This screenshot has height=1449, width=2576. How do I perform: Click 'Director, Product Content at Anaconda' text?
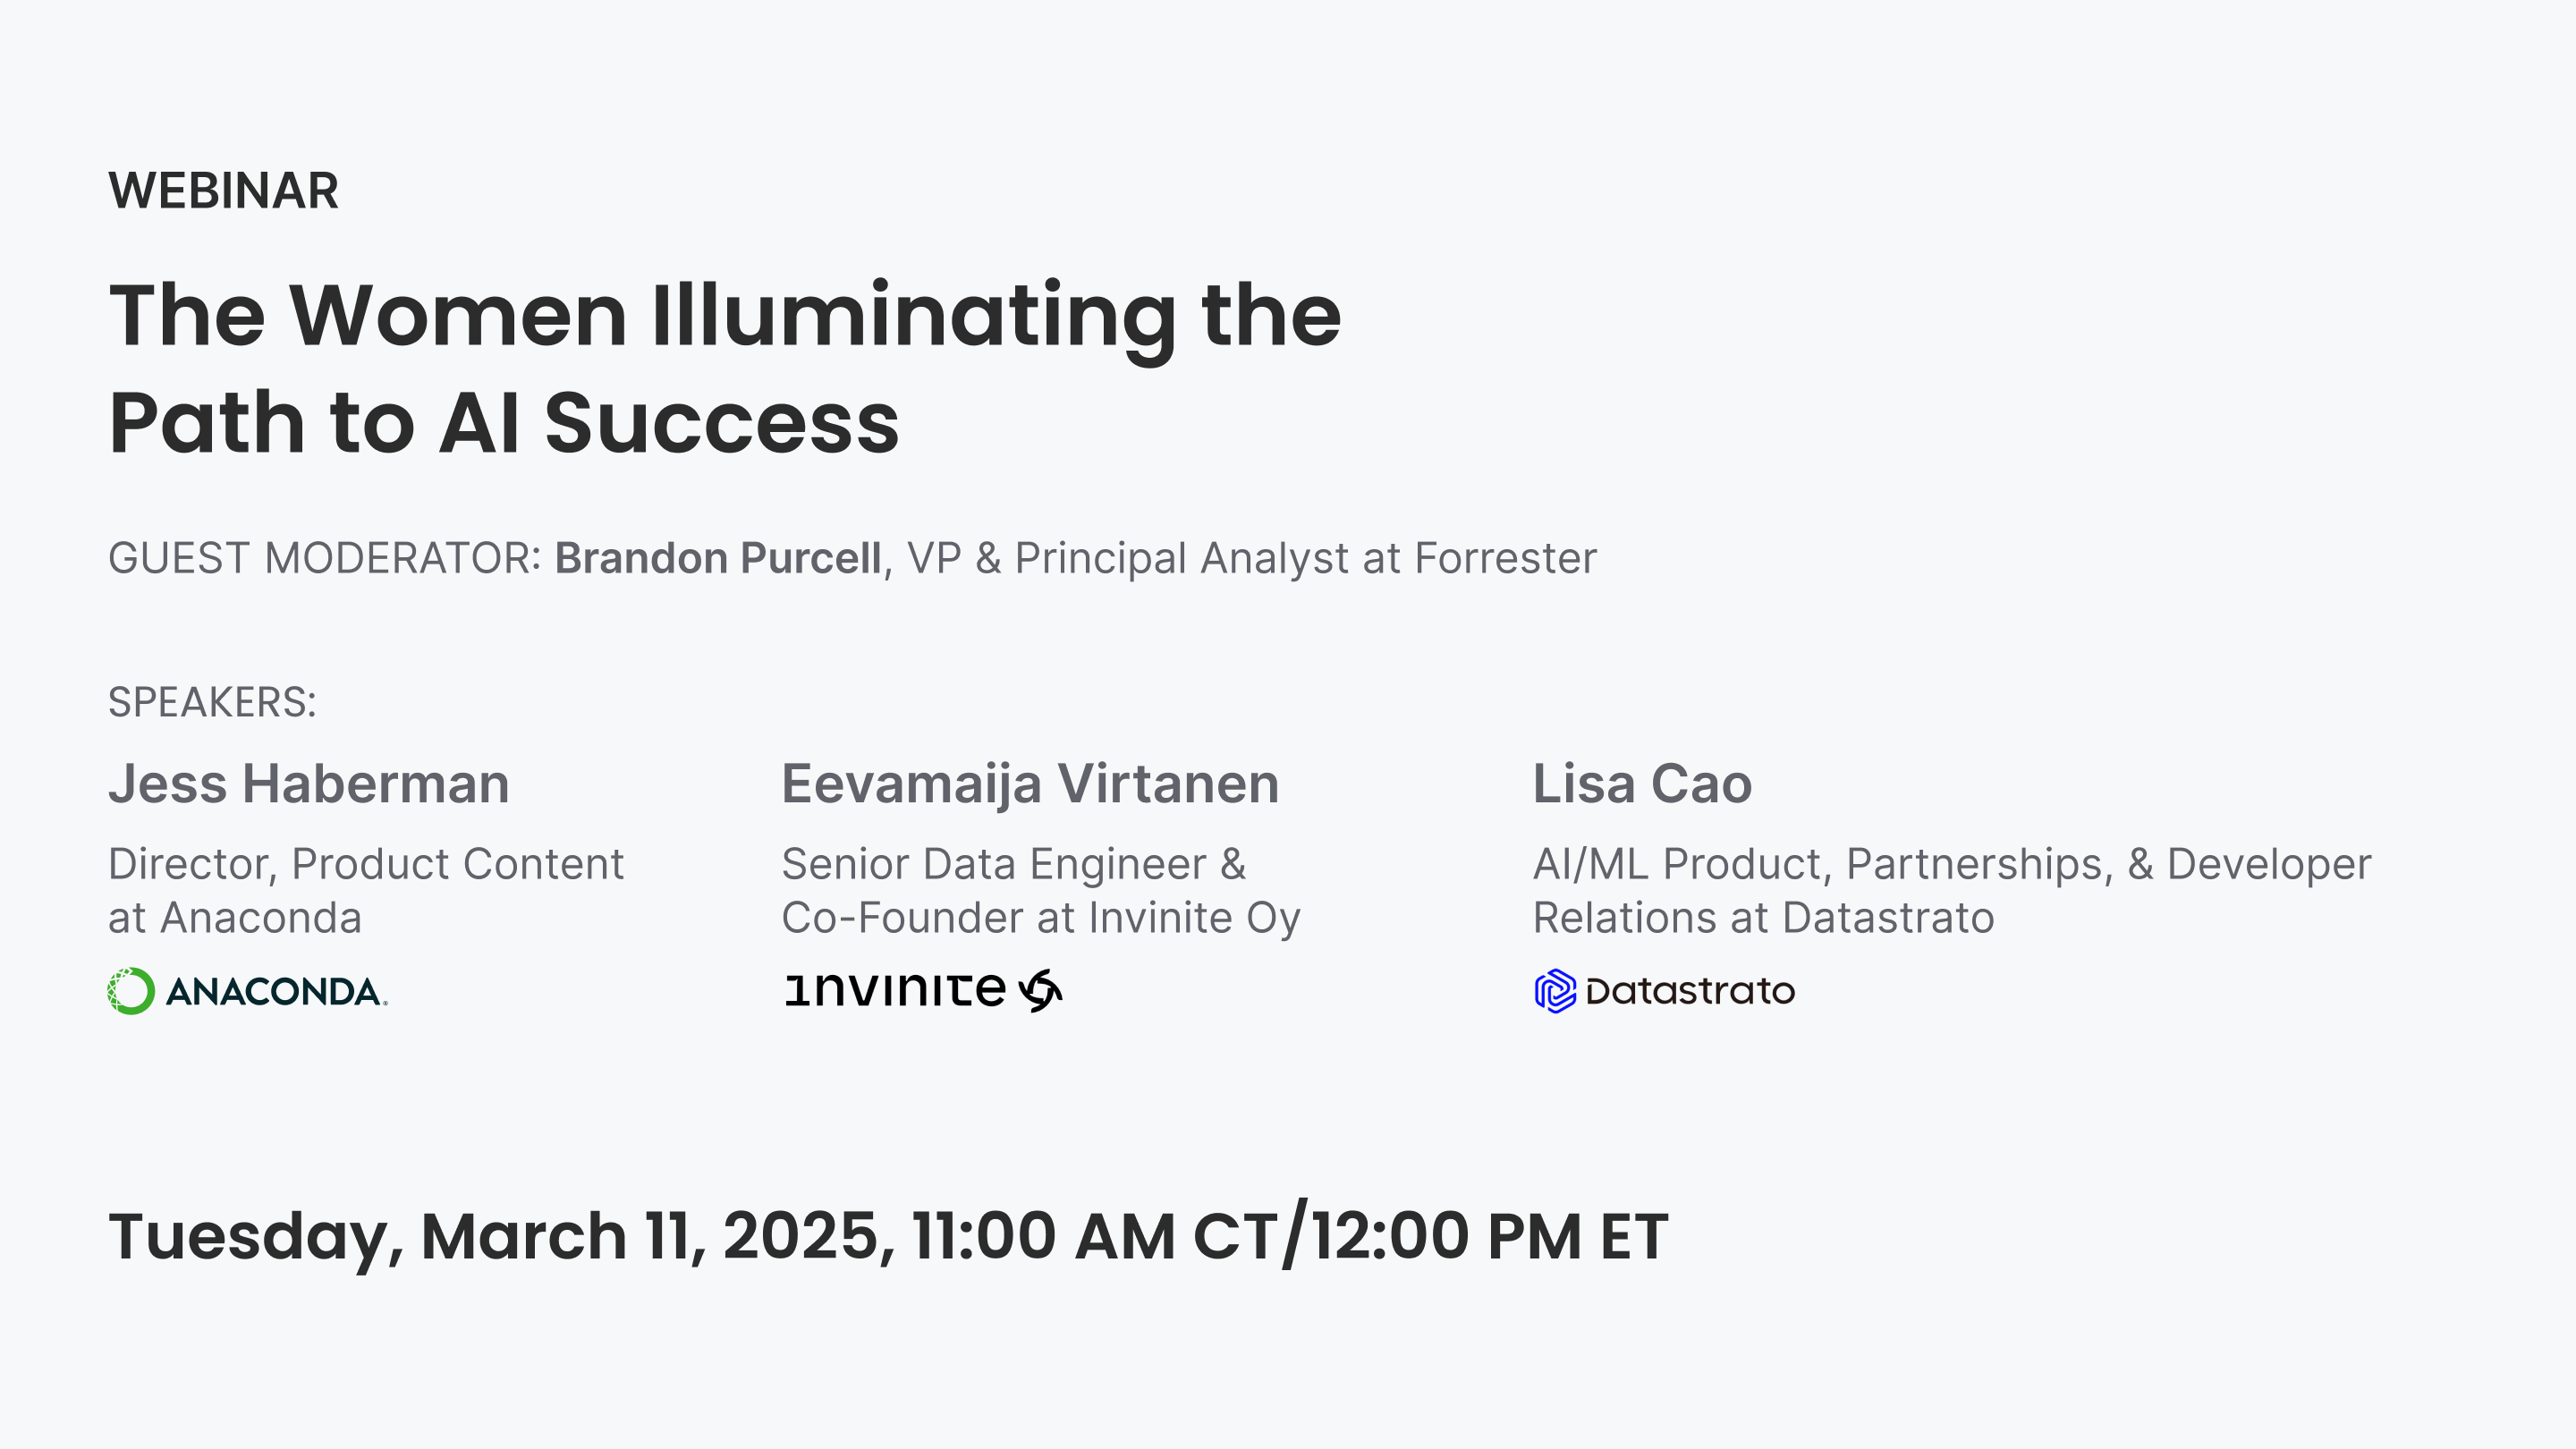[x=366, y=890]
